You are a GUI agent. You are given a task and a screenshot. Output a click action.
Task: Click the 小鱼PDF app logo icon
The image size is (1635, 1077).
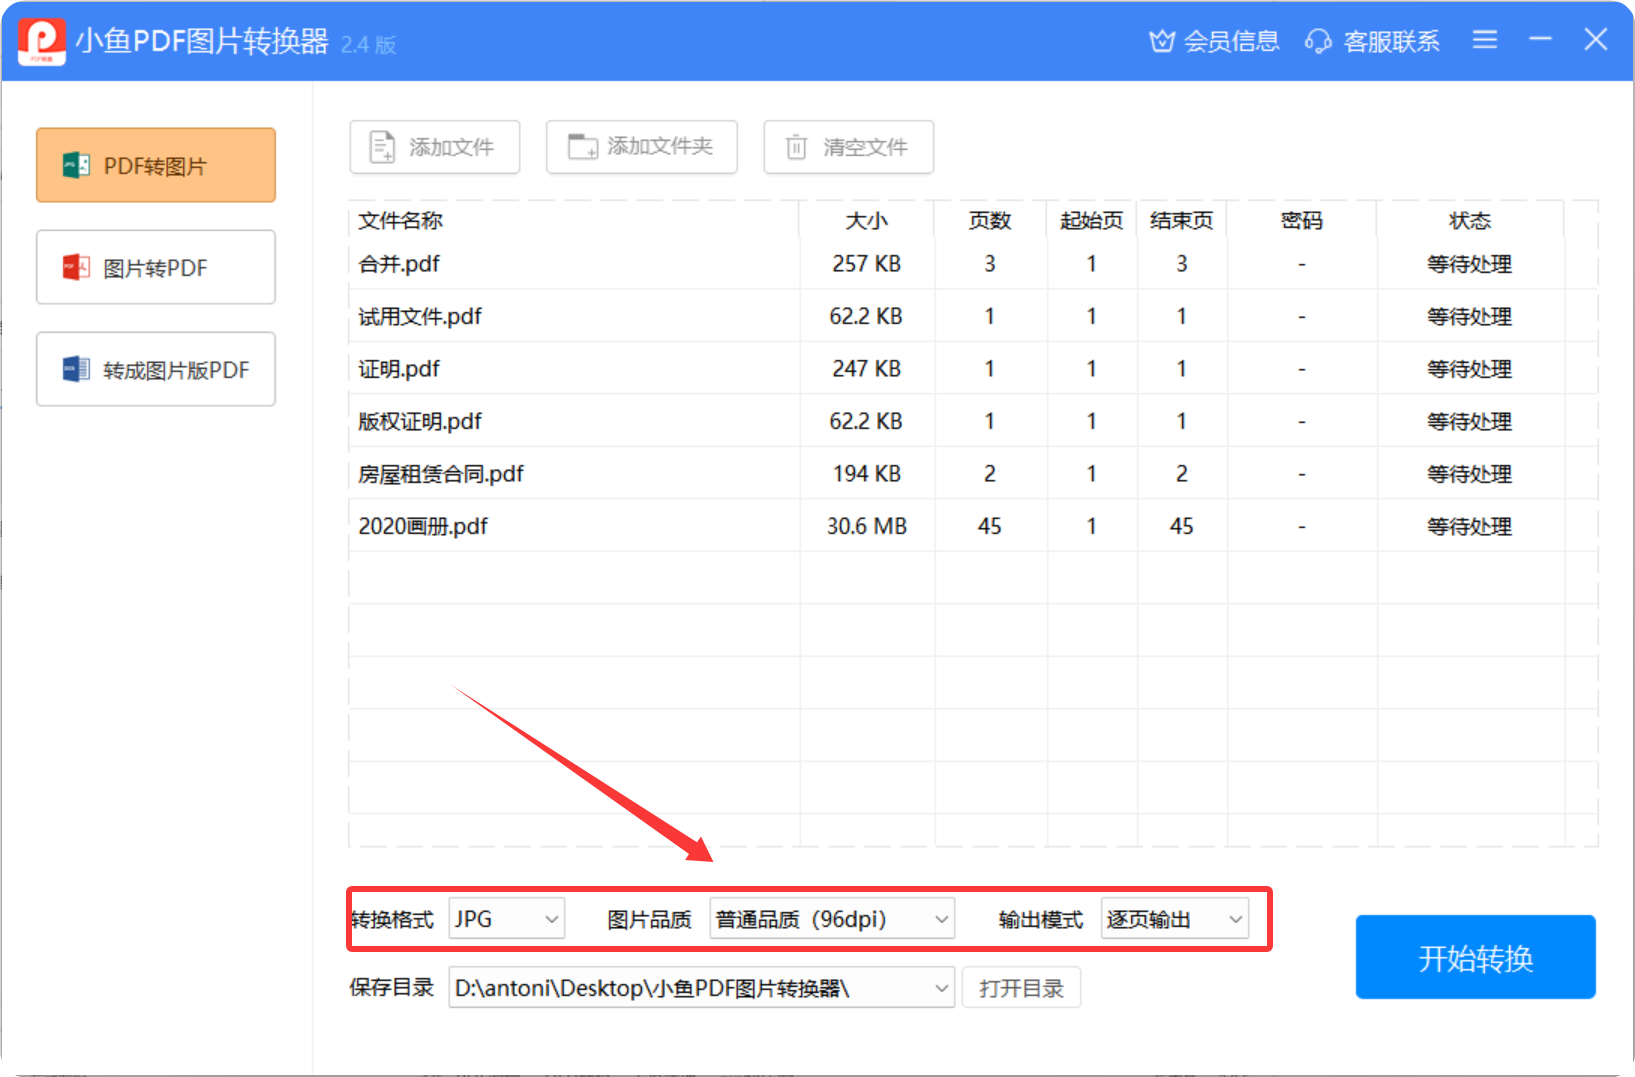click(x=40, y=40)
